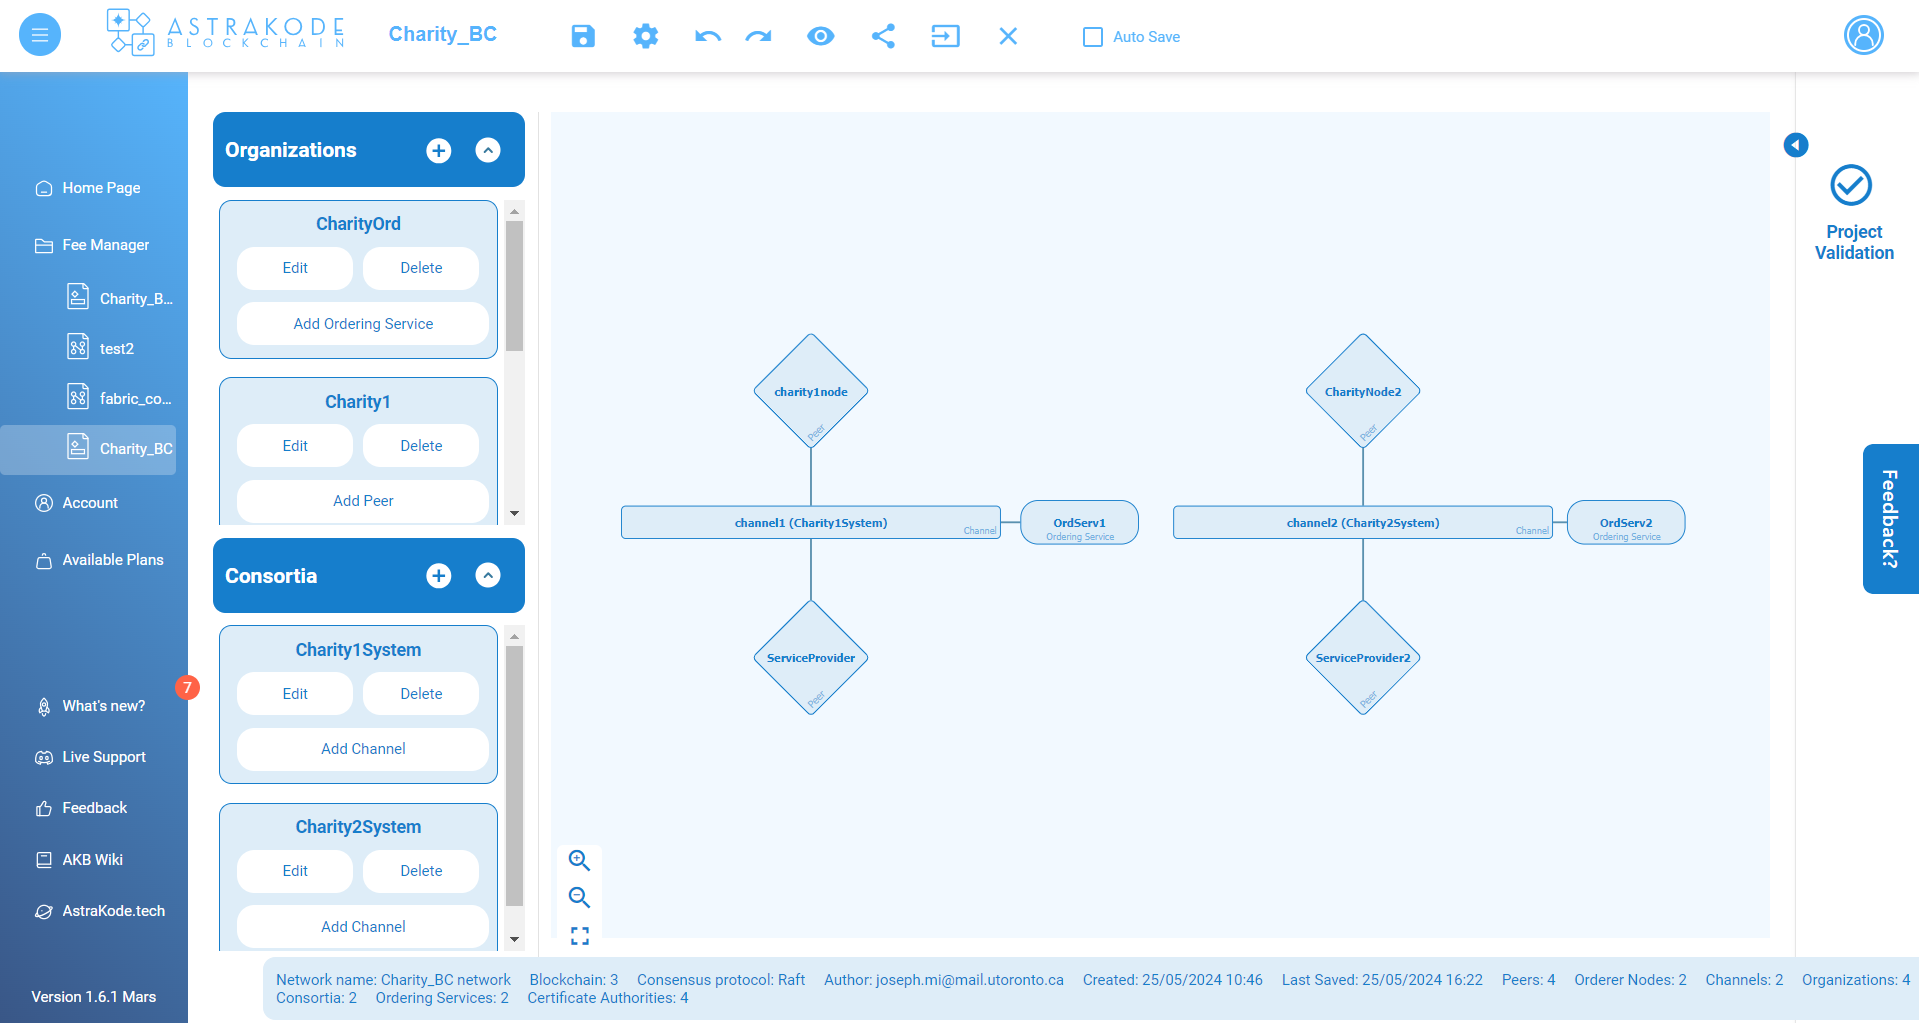Visit AstraKode.tech link
The width and height of the screenshot is (1919, 1023).
(100, 911)
